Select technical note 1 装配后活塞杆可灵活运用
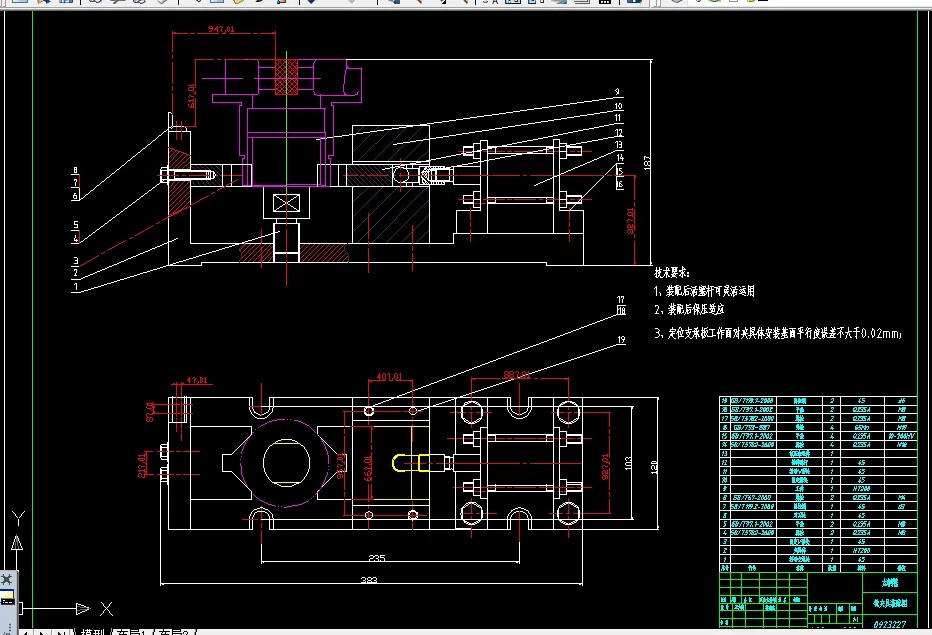This screenshot has width=932, height=635. pyautogui.click(x=704, y=291)
